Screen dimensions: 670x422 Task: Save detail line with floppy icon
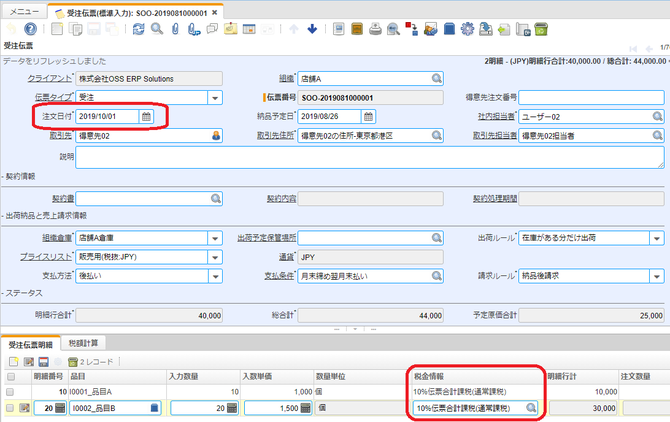pyautogui.click(x=44, y=362)
